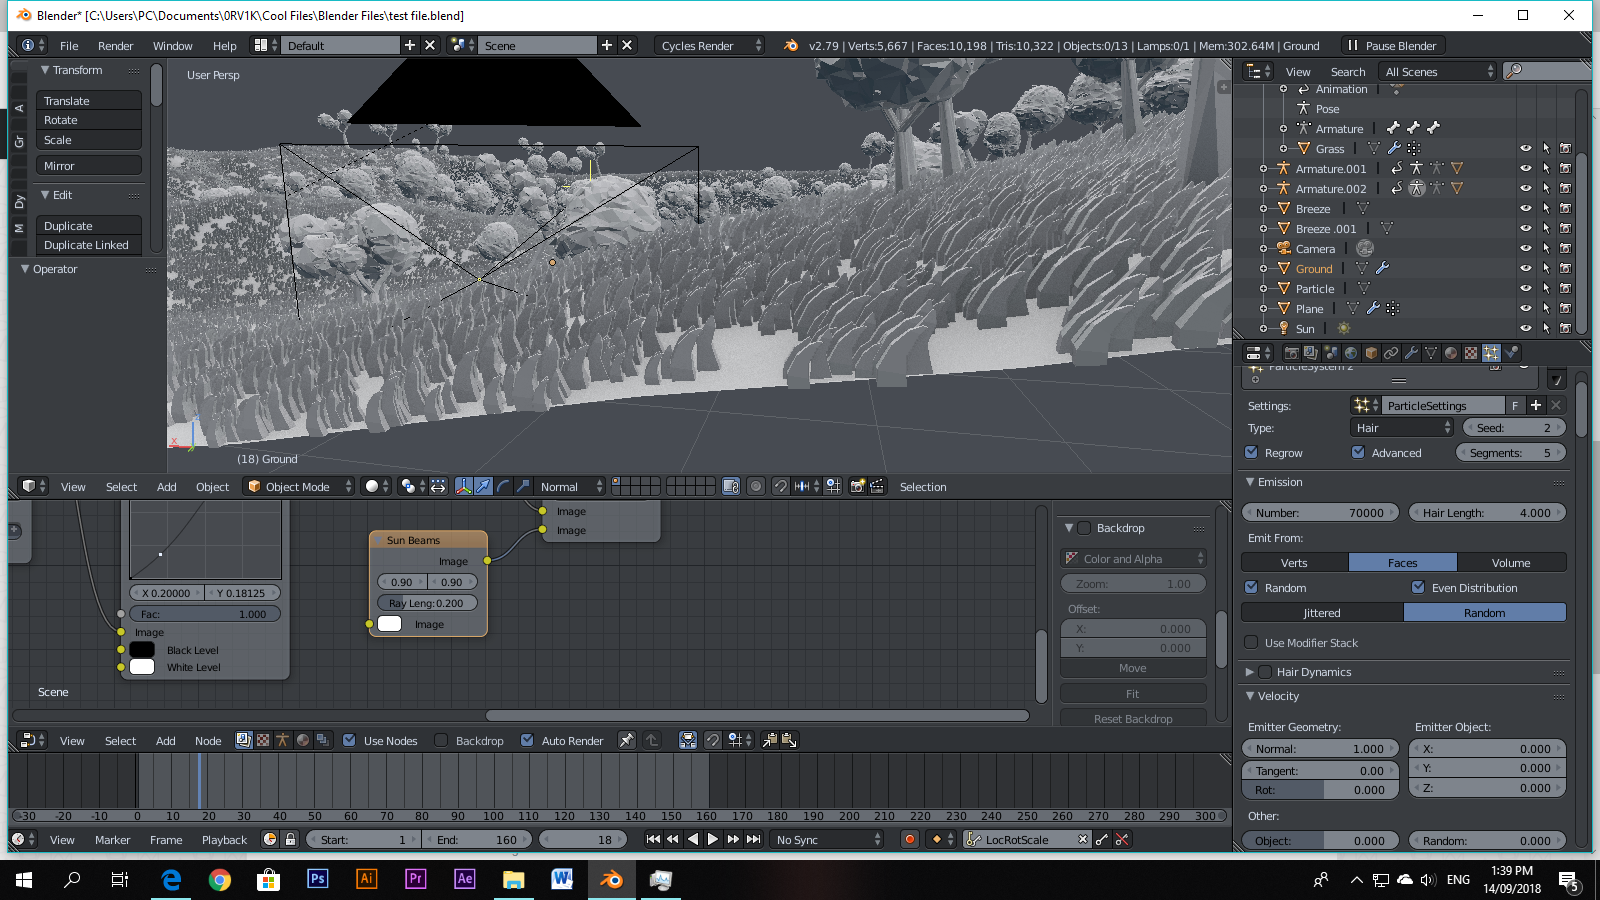
Task: Open the No Sync playback dropdown
Action: [828, 839]
